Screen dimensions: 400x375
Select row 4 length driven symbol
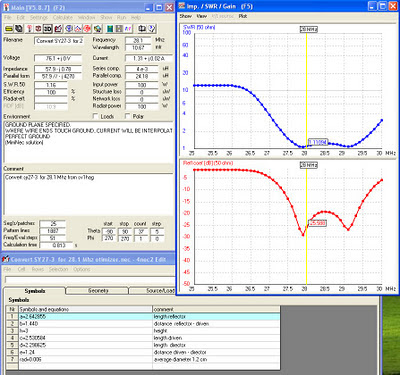point(86,338)
